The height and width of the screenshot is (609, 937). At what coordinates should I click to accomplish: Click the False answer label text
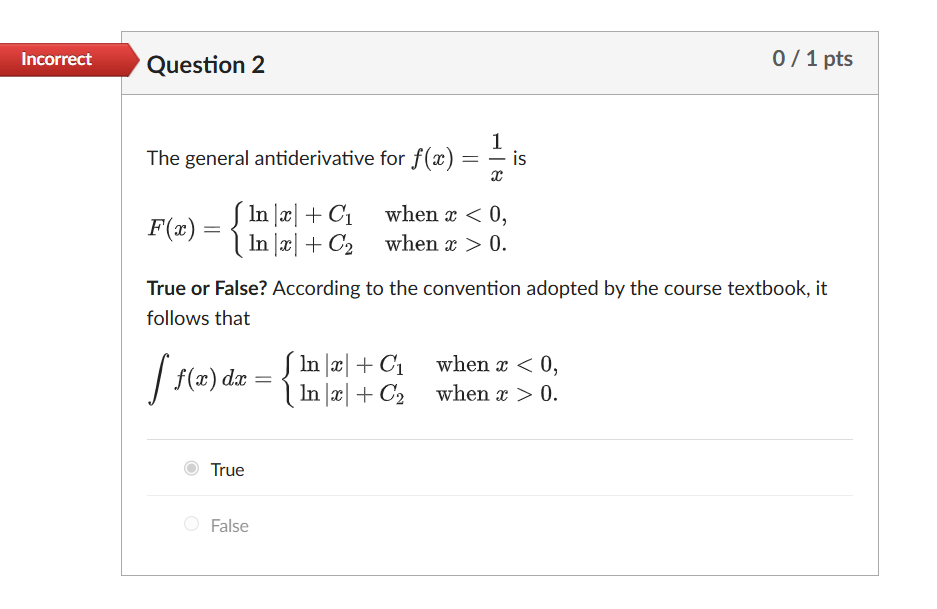click(229, 524)
